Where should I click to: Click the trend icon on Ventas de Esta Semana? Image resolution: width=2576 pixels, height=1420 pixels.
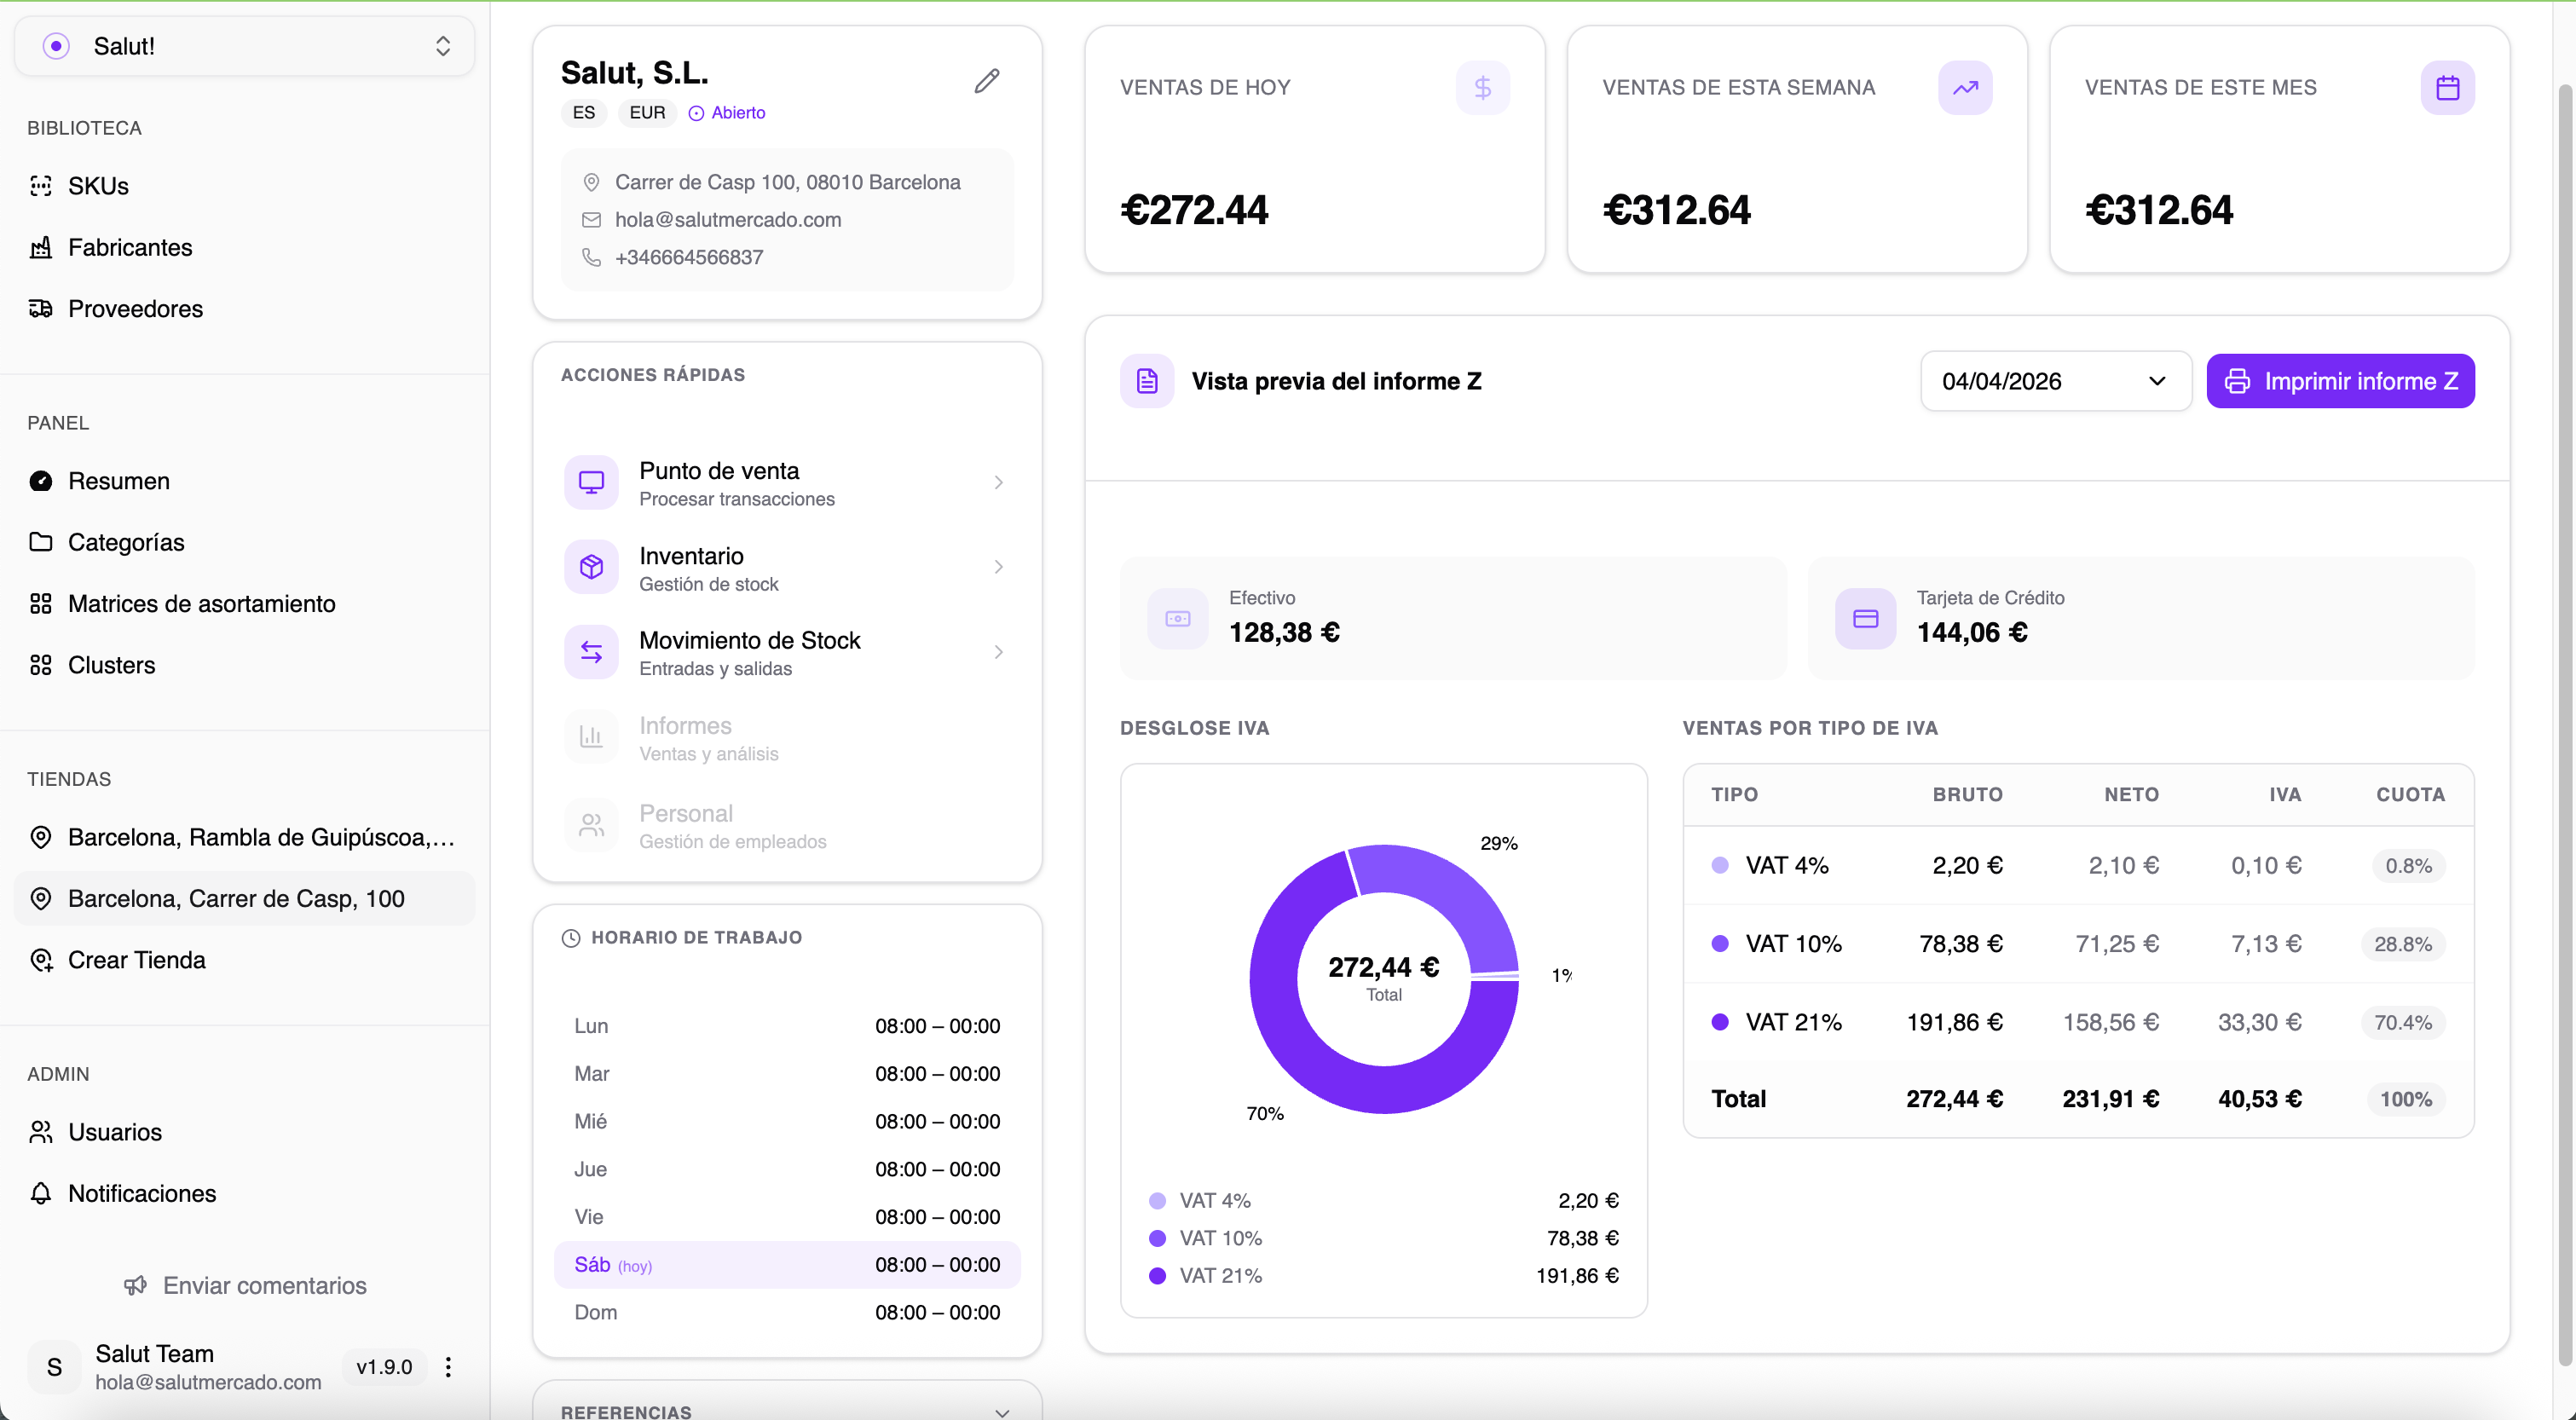(1964, 87)
